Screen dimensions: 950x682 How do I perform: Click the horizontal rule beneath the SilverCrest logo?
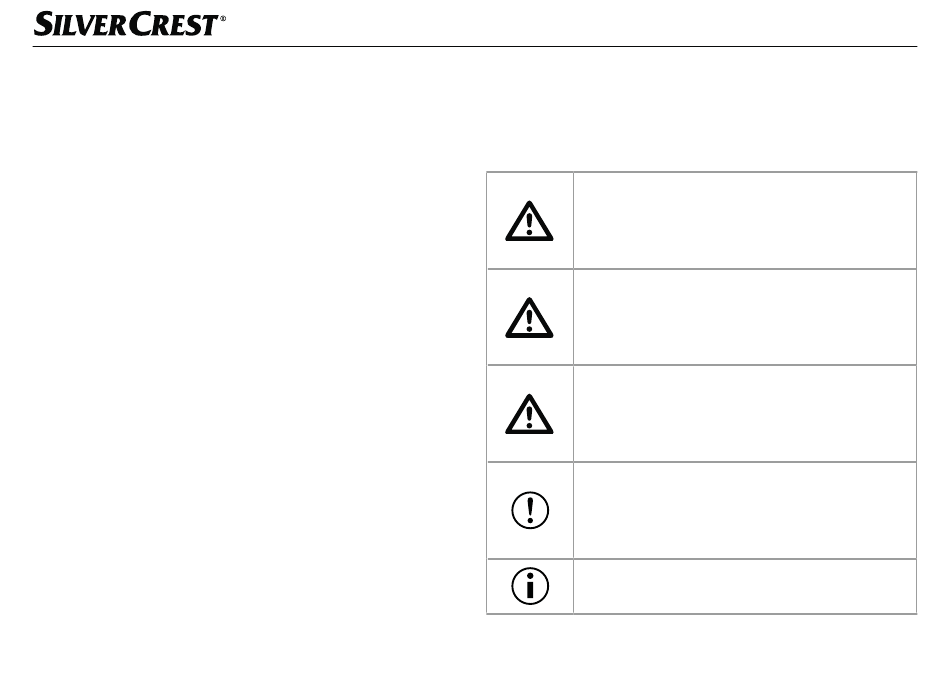click(x=475, y=46)
